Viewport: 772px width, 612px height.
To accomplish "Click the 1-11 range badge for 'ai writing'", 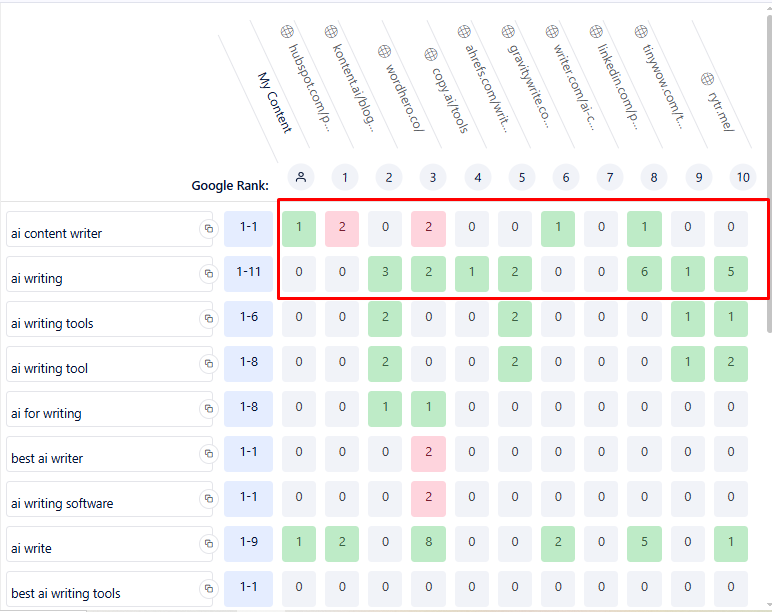I will [x=248, y=272].
